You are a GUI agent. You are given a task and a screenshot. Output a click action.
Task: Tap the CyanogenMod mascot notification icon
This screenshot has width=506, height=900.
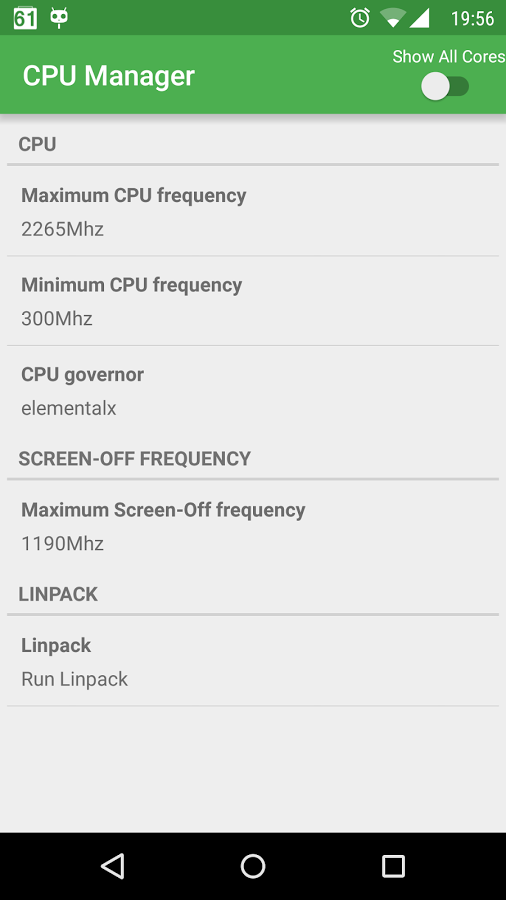click(59, 18)
